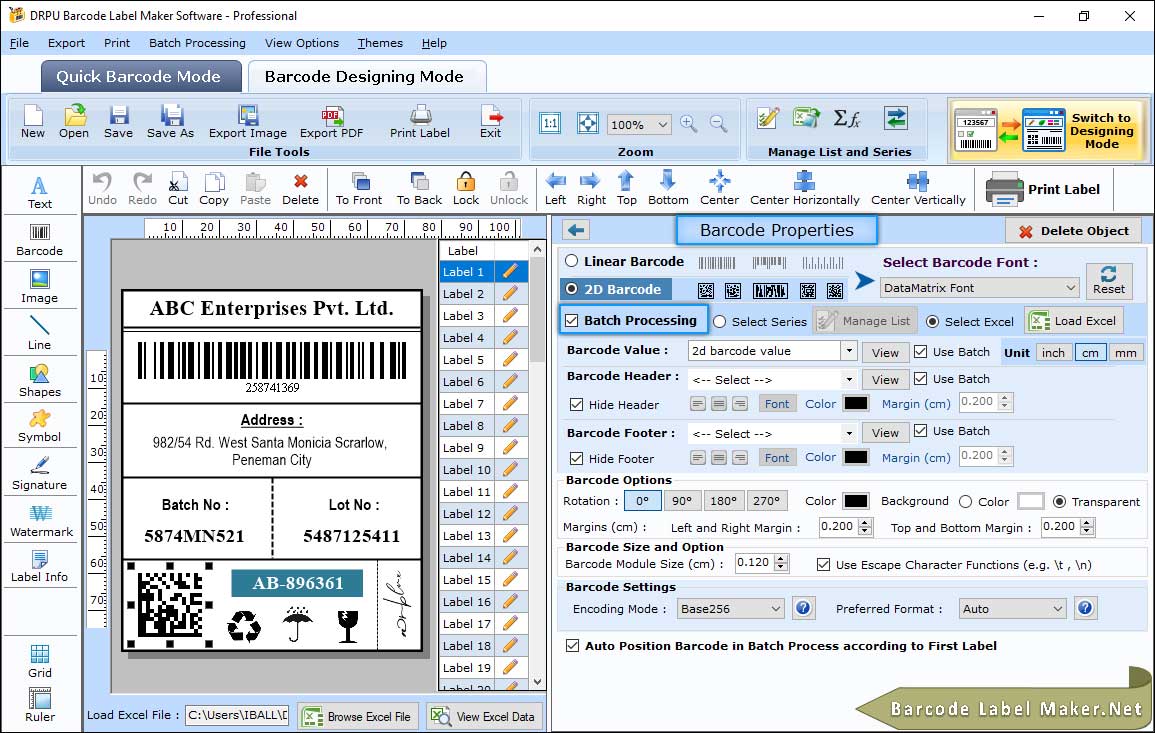Screen dimensions: 1155x733
Task: Switch to Quick Barcode Mode tab
Action: (x=140, y=77)
